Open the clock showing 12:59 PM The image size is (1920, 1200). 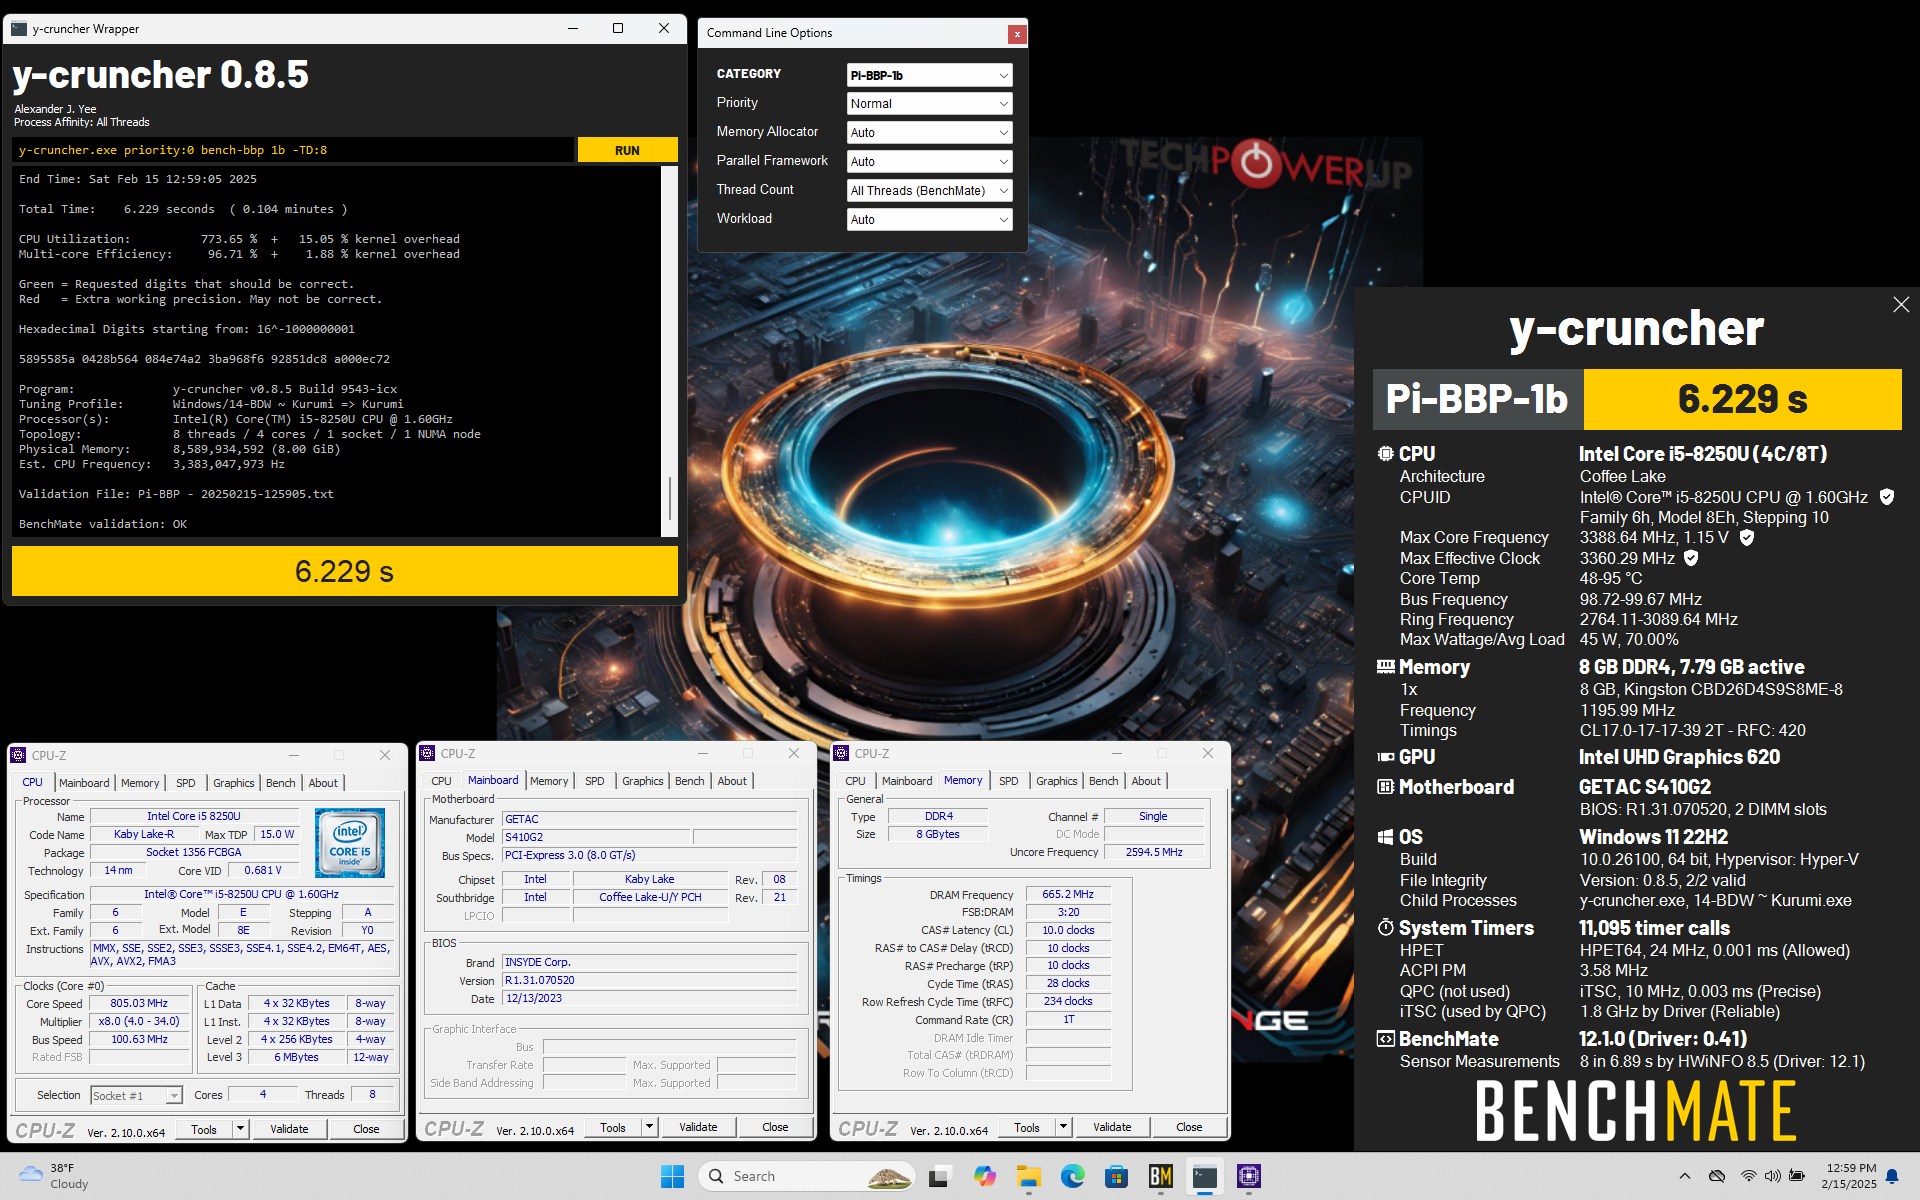pyautogui.click(x=1849, y=1176)
